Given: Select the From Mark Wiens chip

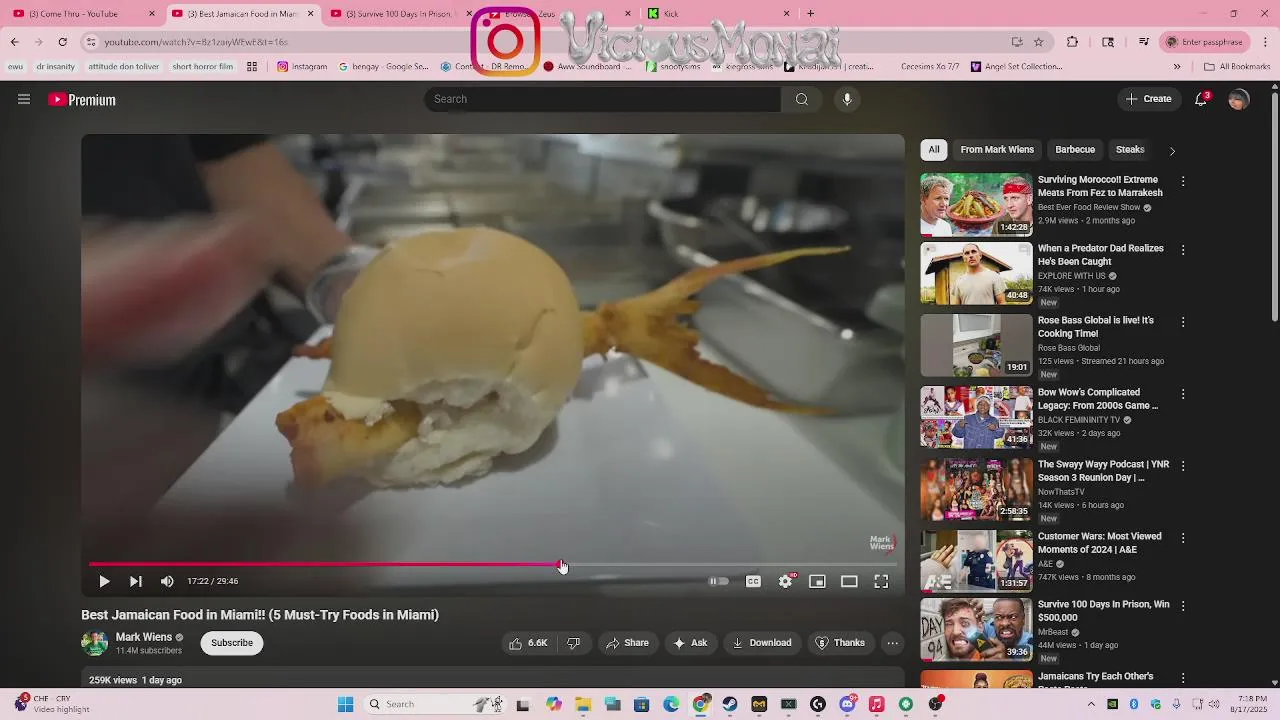Looking at the screenshot, I should point(997,149).
